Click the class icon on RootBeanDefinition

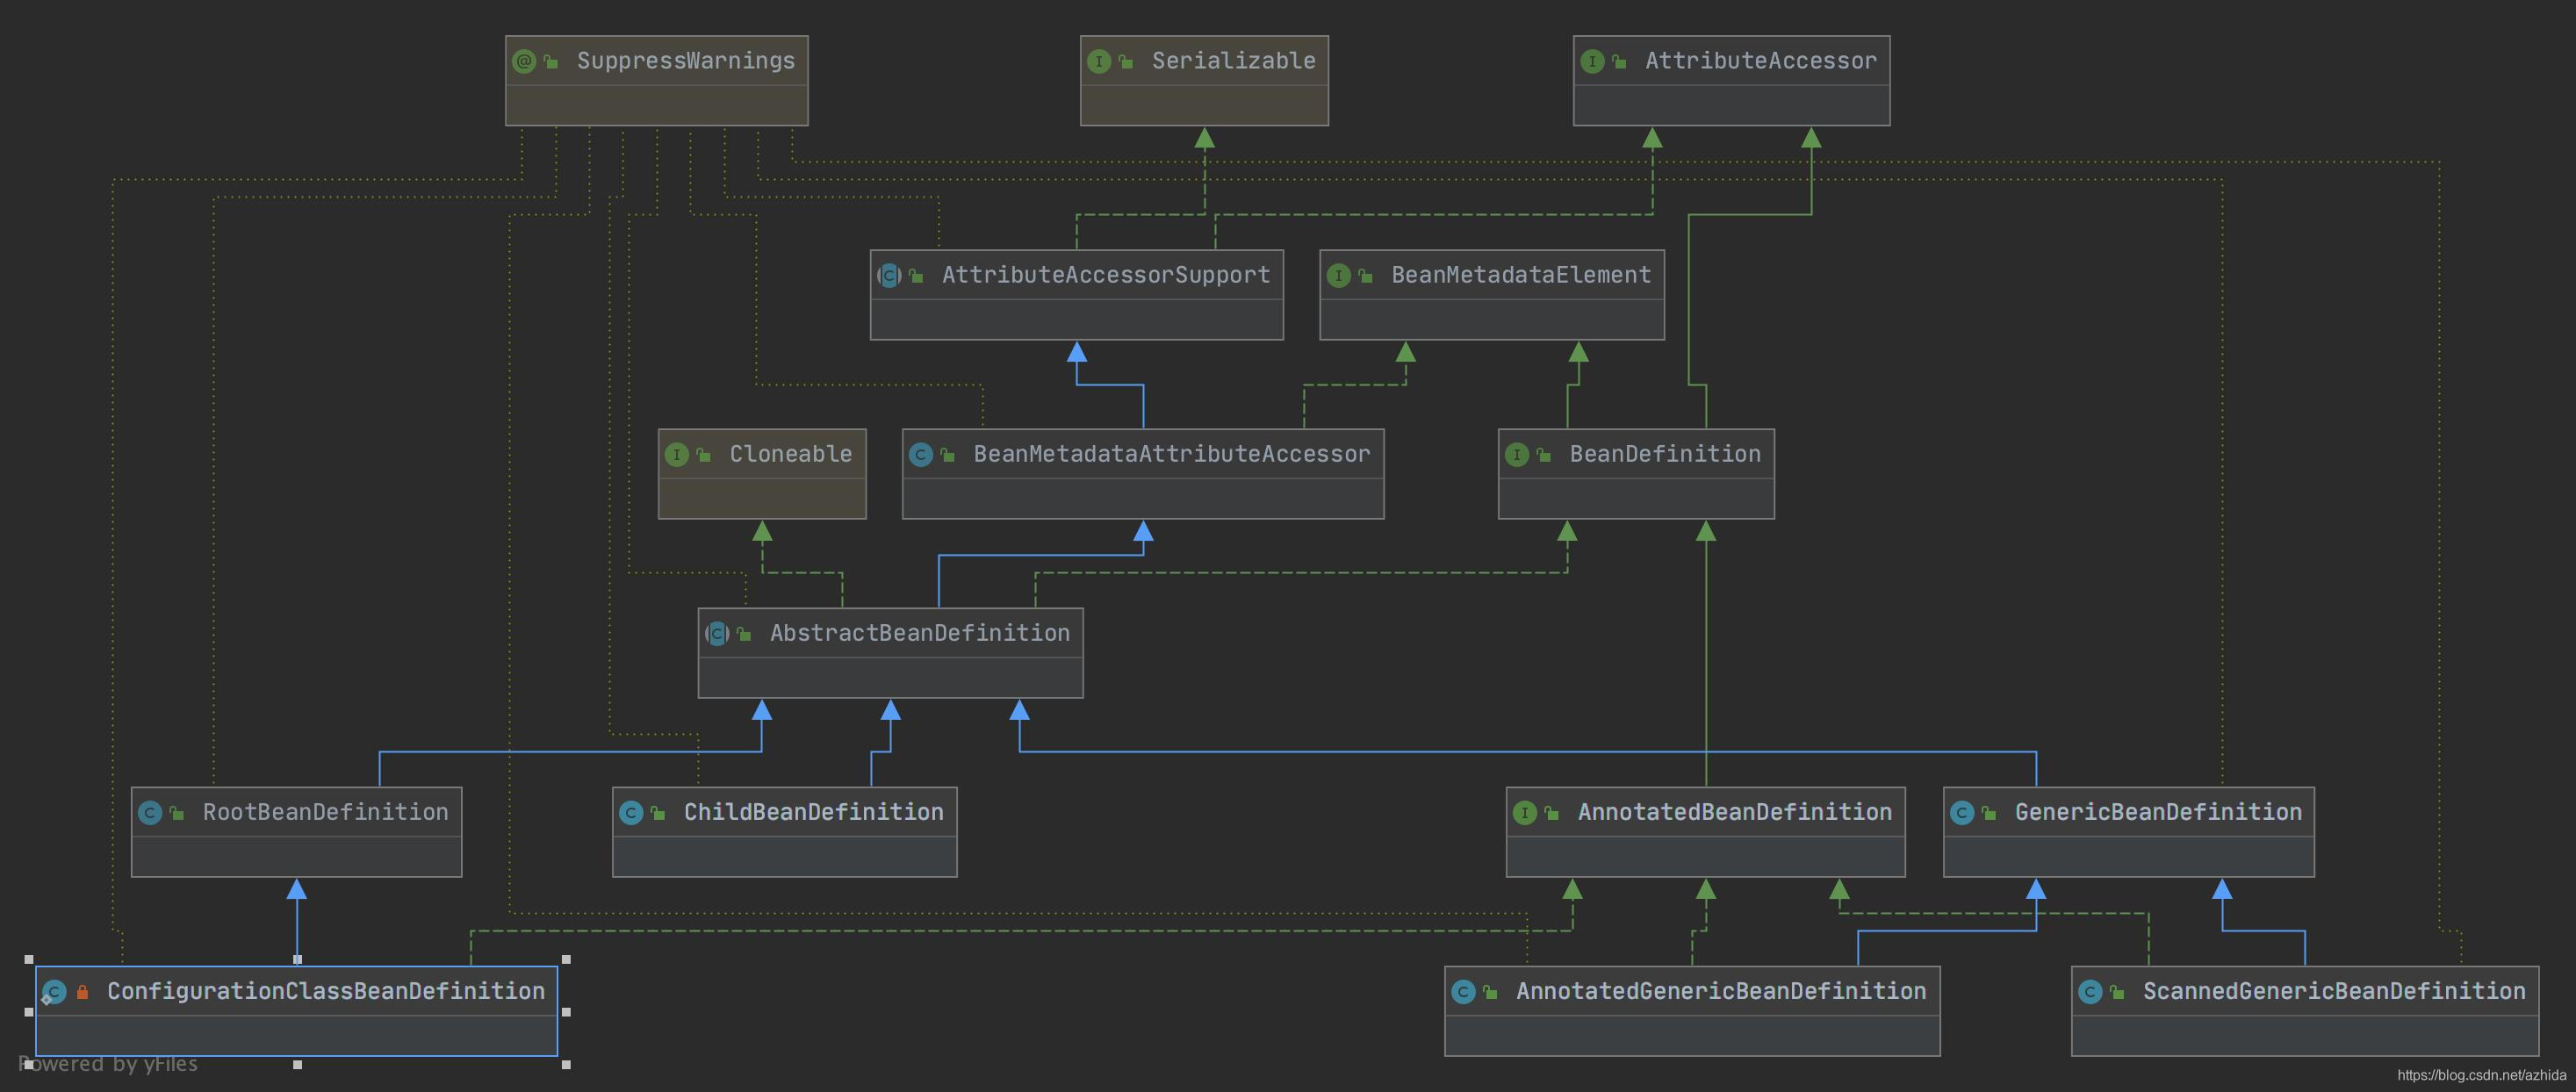(150, 813)
